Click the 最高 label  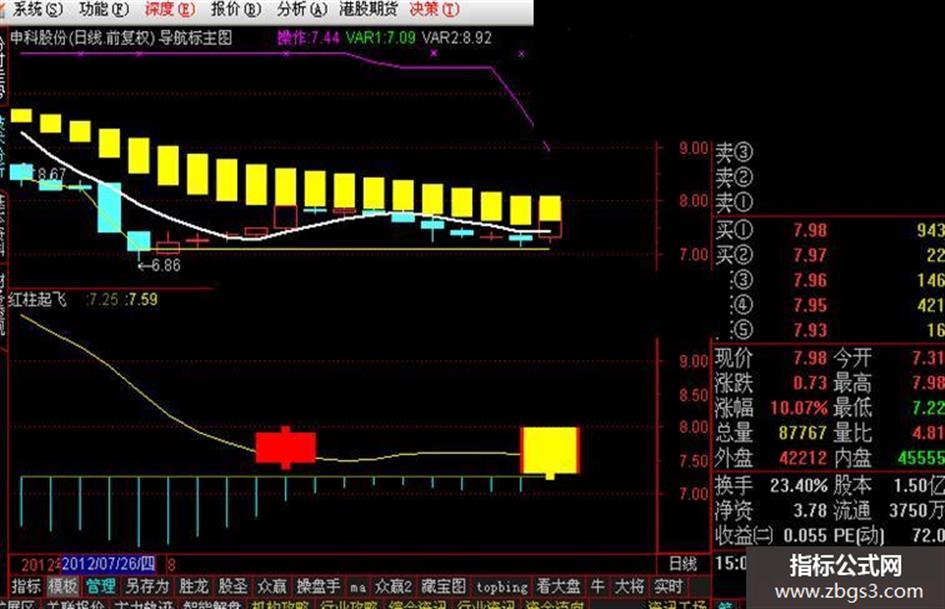click(853, 383)
